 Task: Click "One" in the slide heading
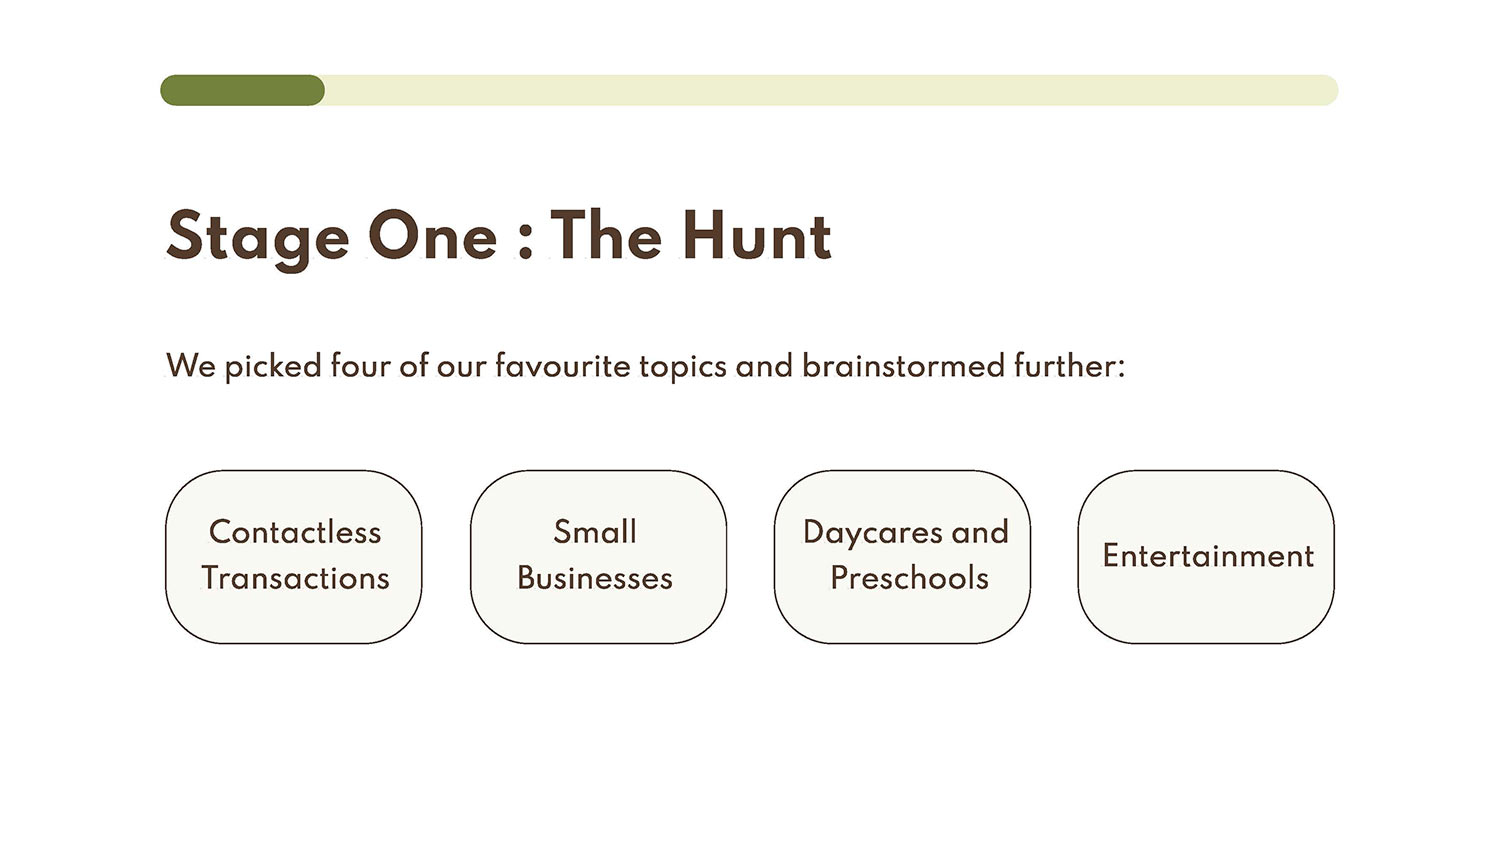point(432,237)
